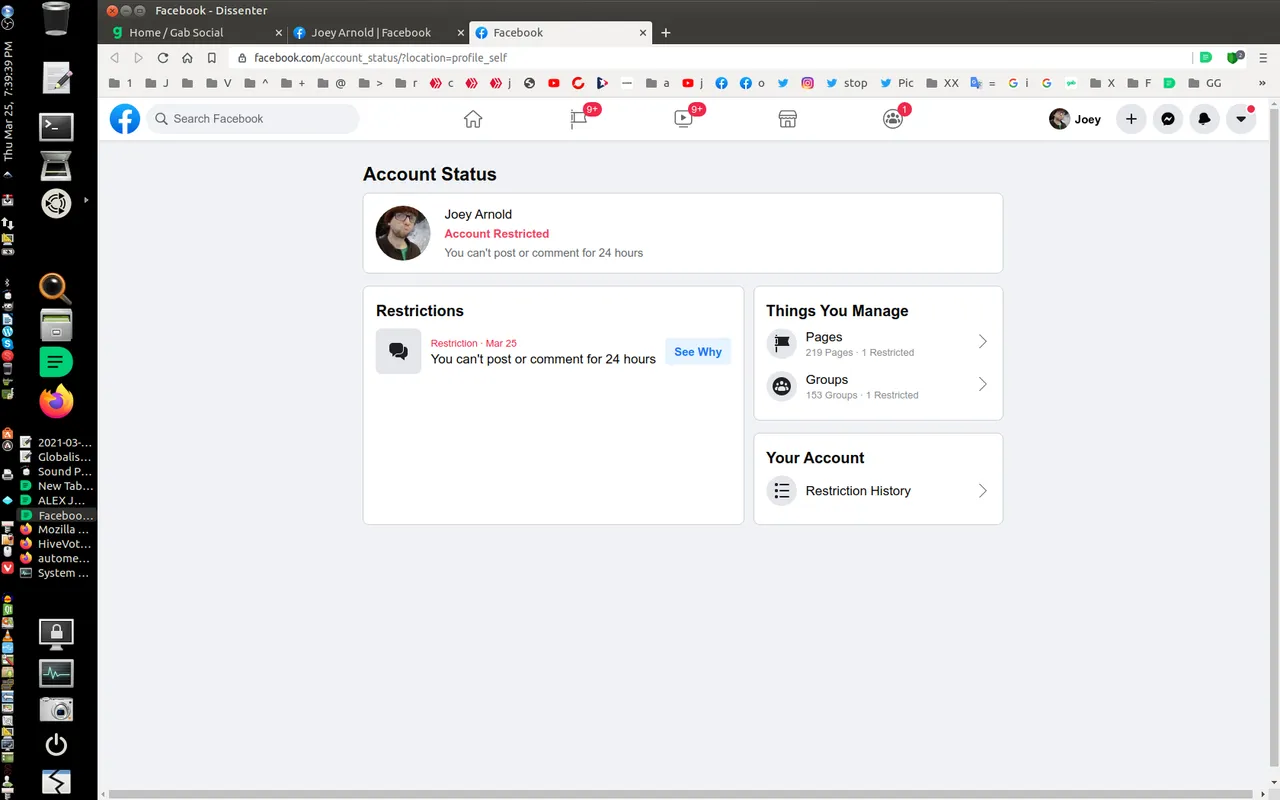1280x800 pixels.
Task: Open the Groups row under Things You Manage
Action: (878, 386)
